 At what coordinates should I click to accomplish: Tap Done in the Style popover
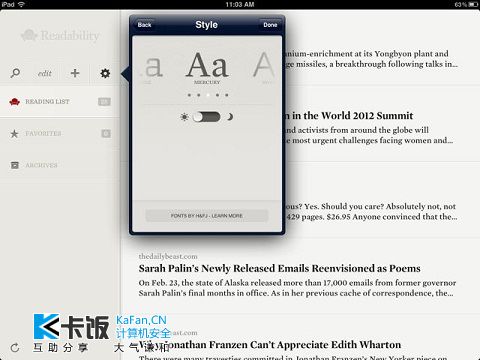coord(270,25)
